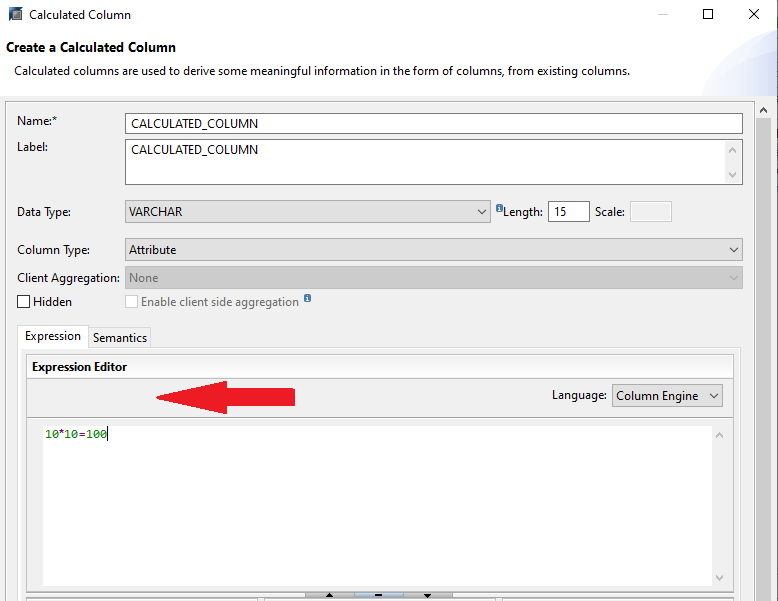The width and height of the screenshot is (778, 601).
Task: Switch to the Semantics tab
Action: point(120,337)
